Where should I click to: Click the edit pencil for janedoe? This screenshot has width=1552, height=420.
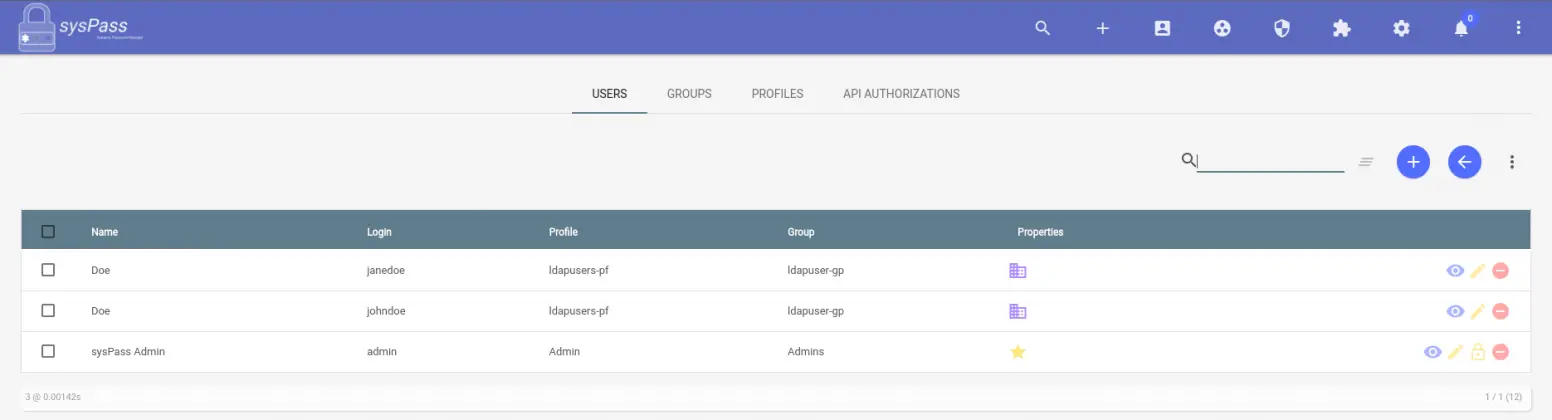[1478, 270]
